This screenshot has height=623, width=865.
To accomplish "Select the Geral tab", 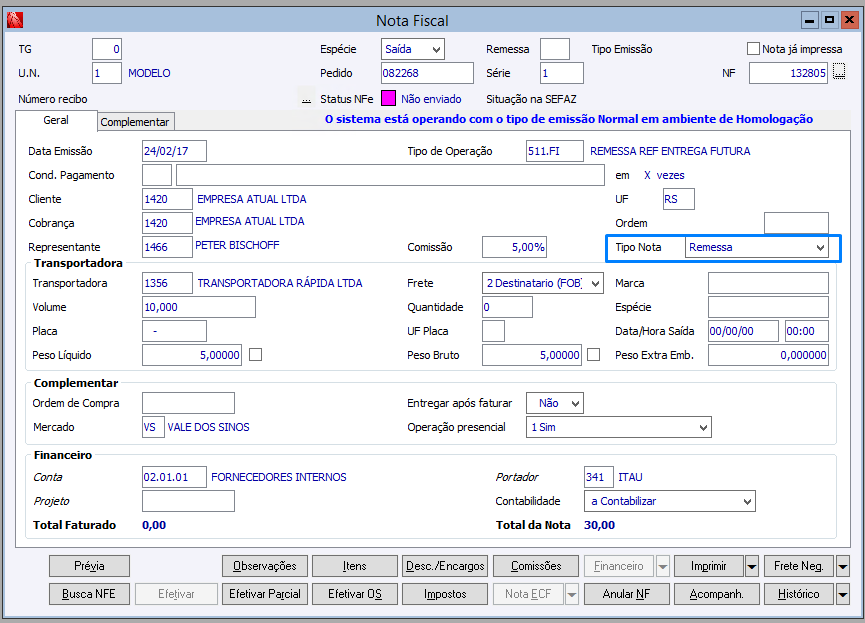I will click(x=56, y=120).
